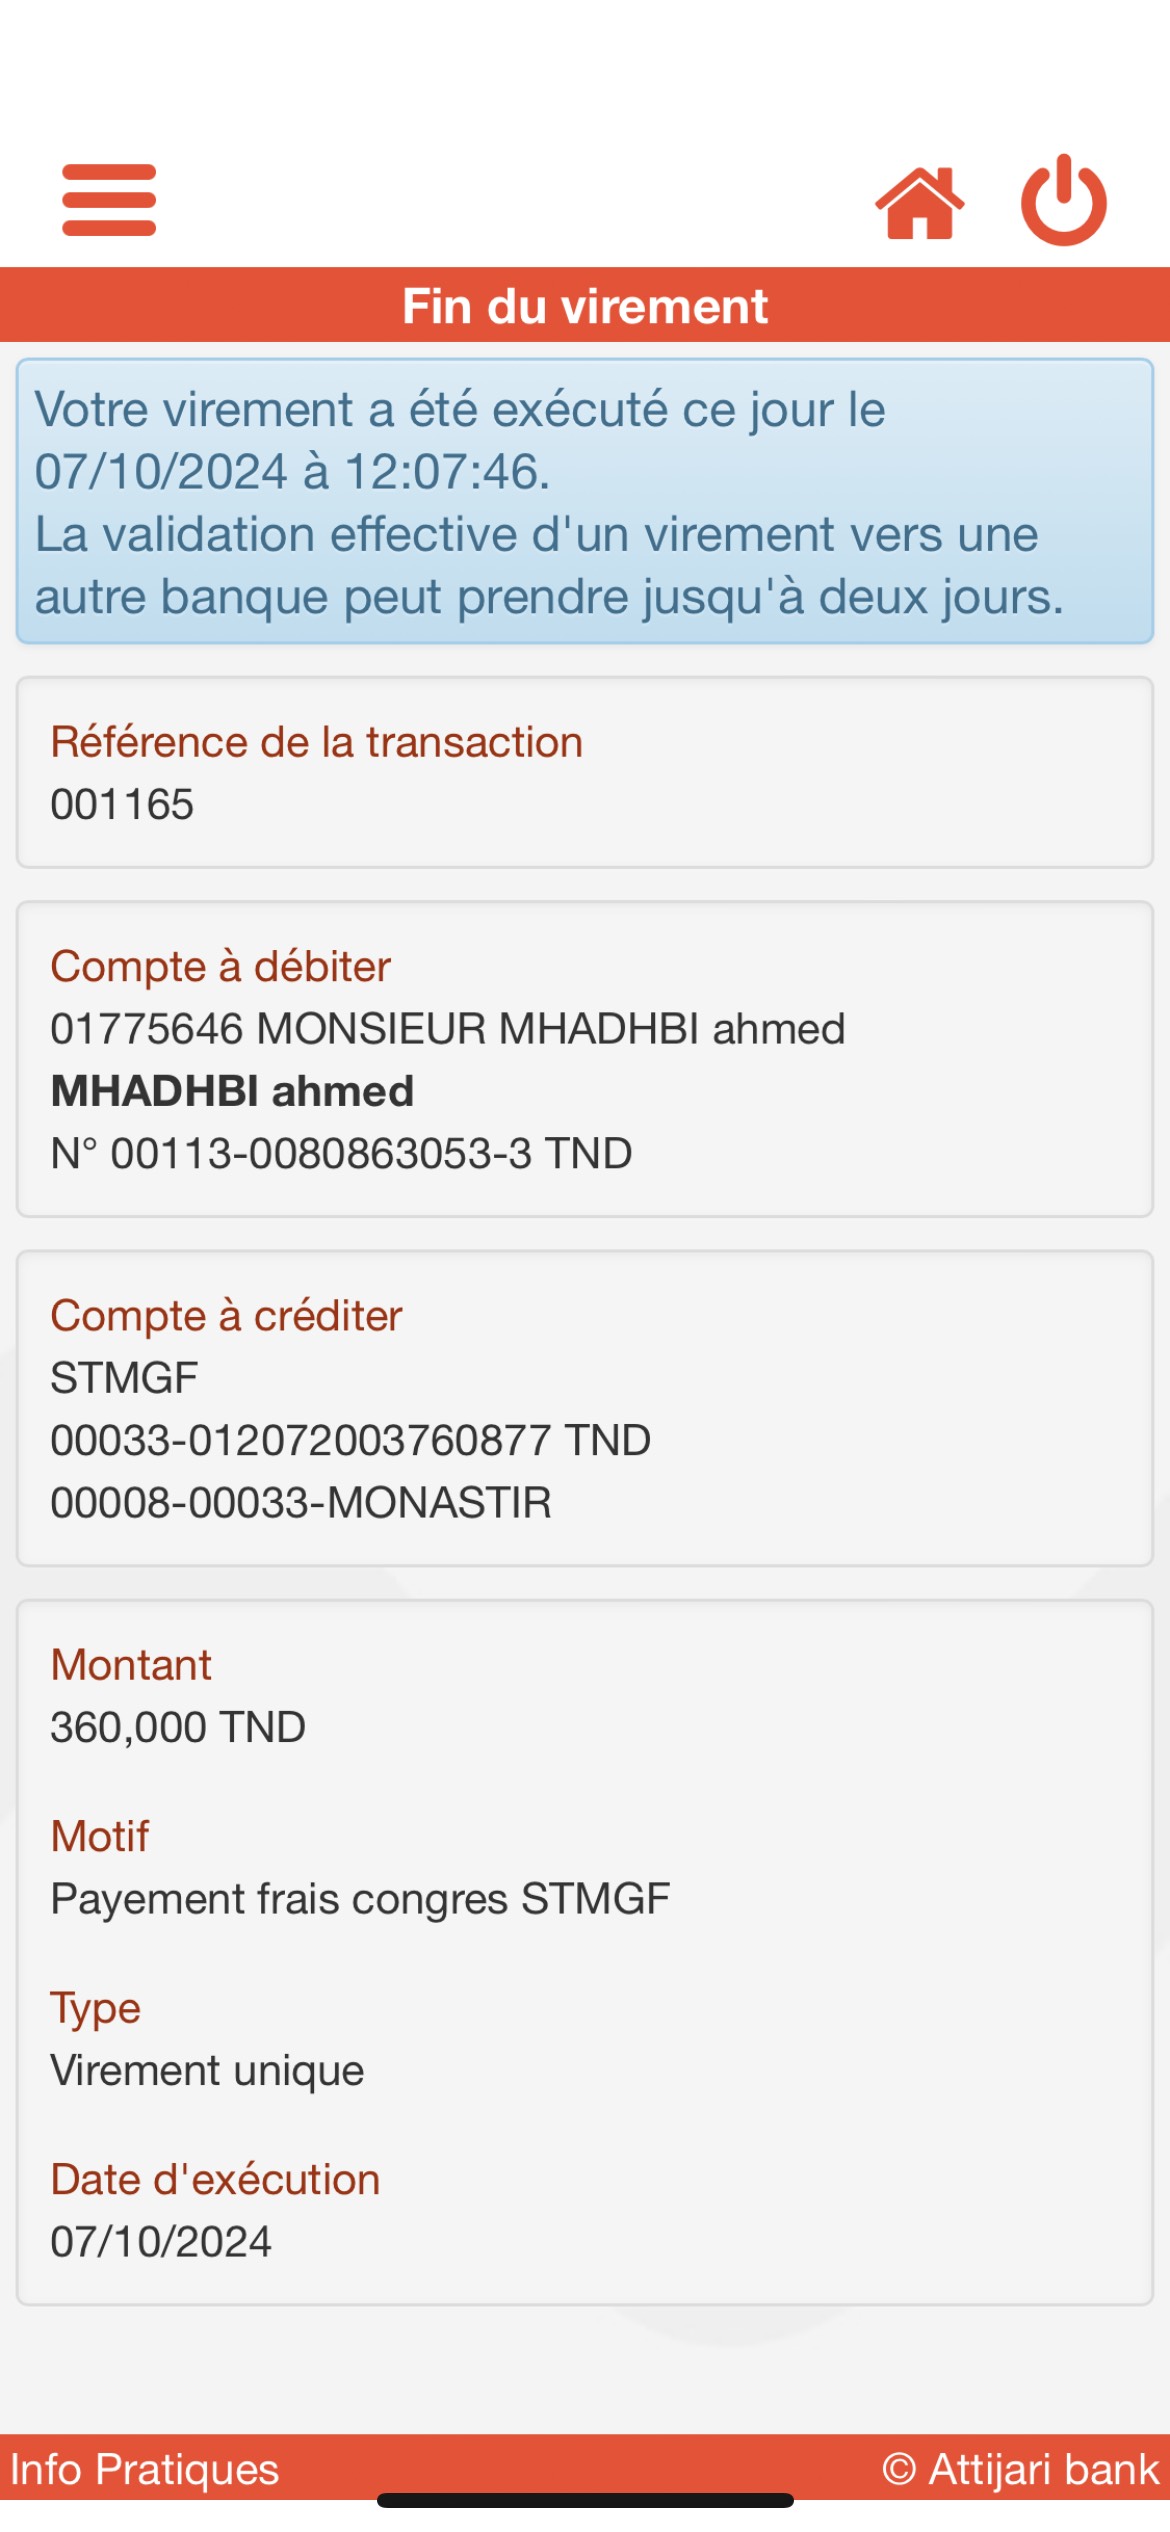Viewport: 1170px width, 2532px height.
Task: Tap the Compte à créditer heading
Action: pyautogui.click(x=226, y=1316)
